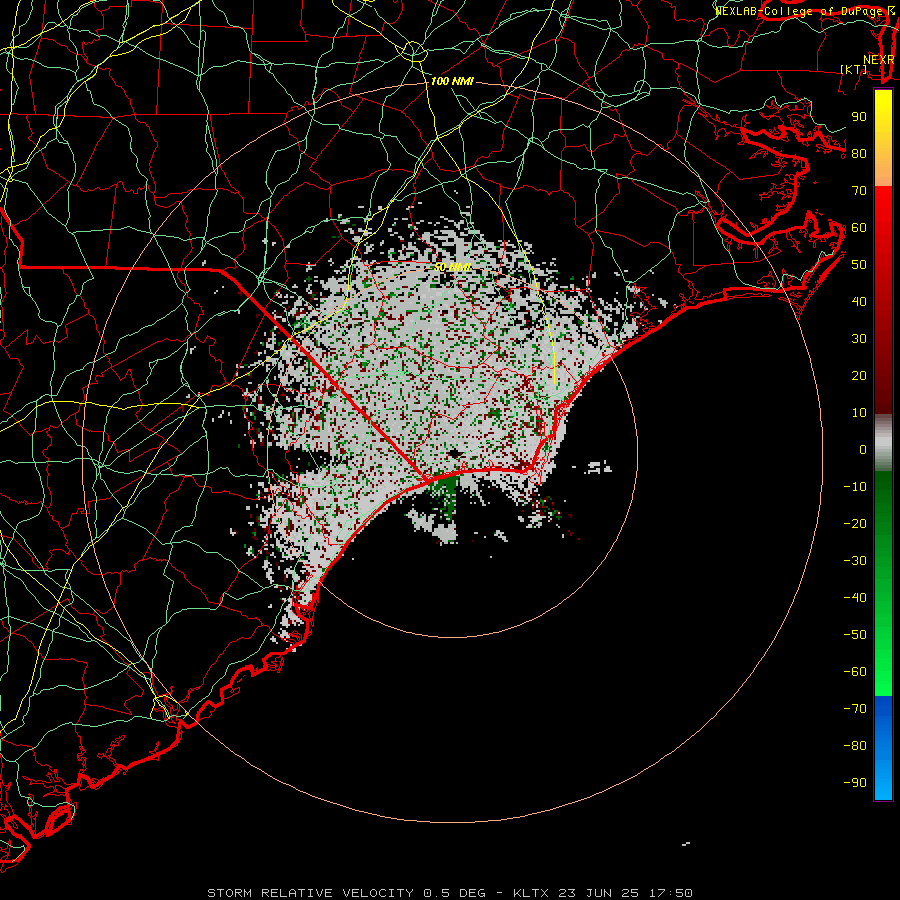Click the "80" value on the velocity scale
Screen dimensions: 900x900
(859, 154)
